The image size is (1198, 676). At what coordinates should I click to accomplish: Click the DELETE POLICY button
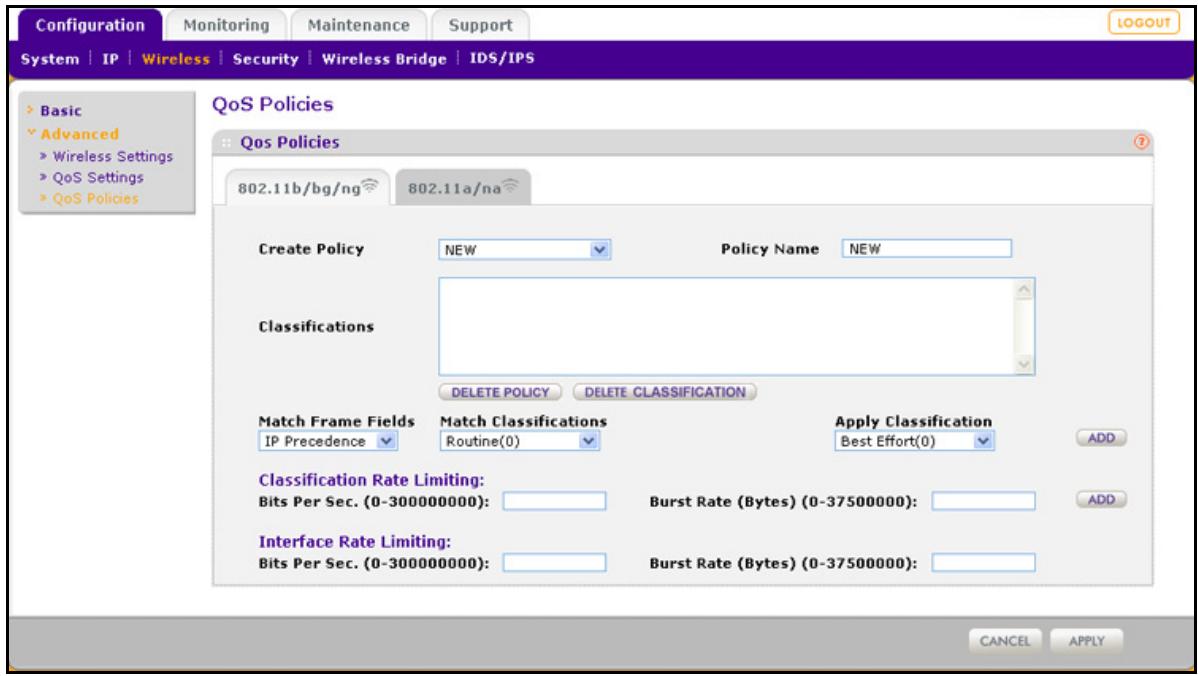tap(500, 392)
